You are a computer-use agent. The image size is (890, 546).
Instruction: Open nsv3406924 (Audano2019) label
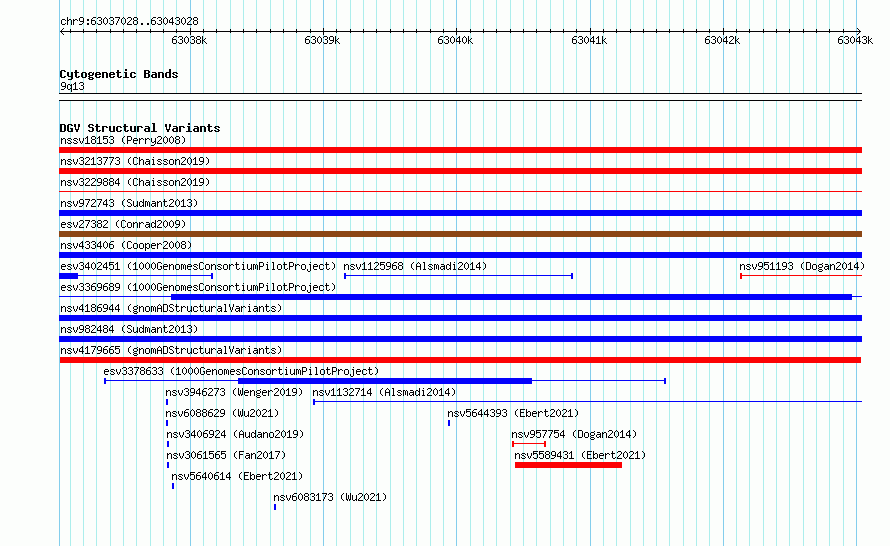tap(235, 434)
